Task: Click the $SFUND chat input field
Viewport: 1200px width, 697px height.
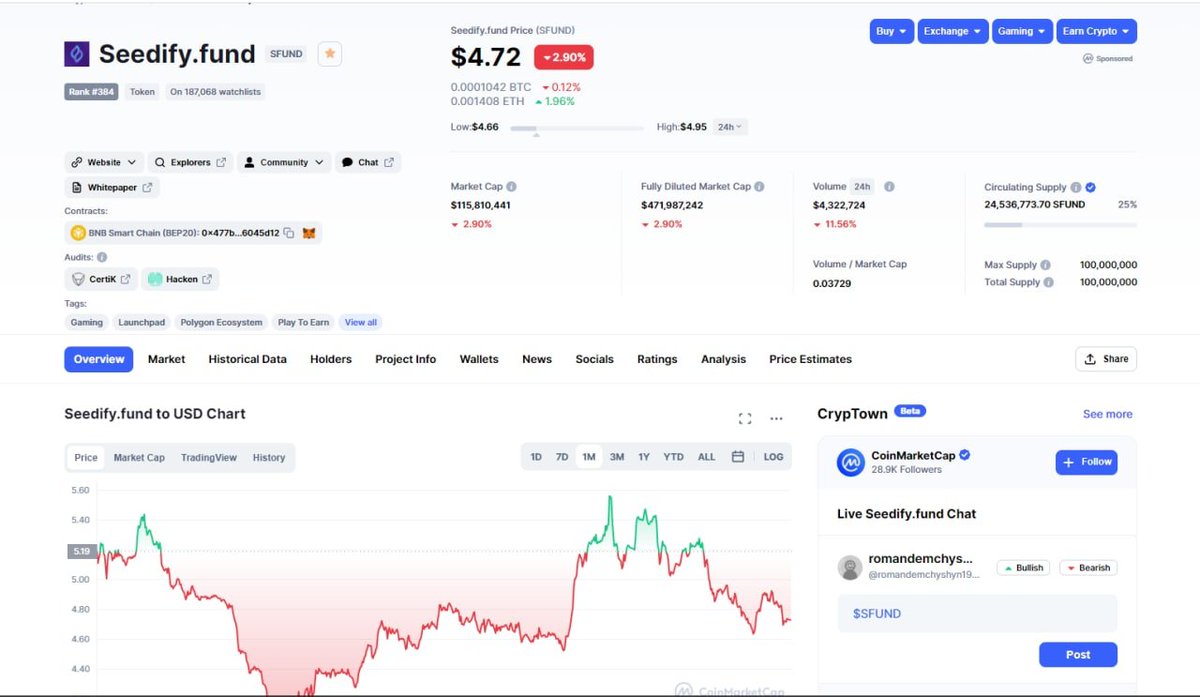Action: click(977, 614)
